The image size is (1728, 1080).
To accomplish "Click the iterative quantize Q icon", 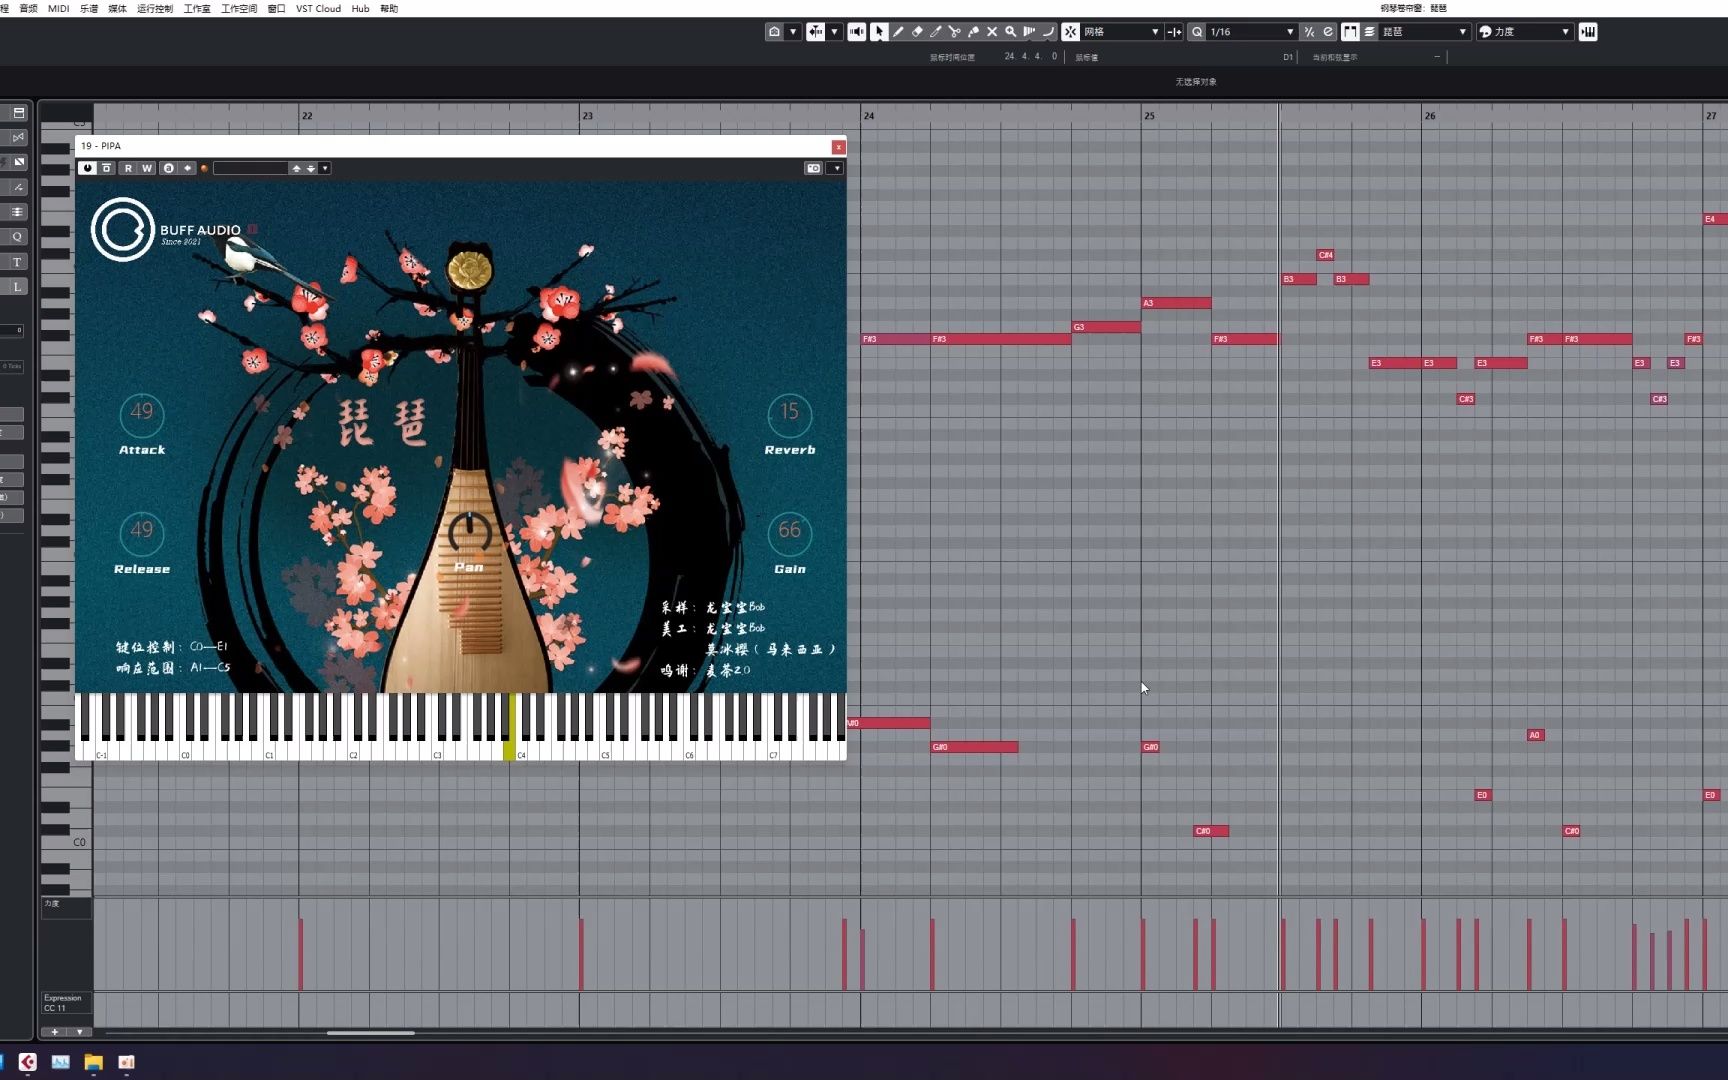I will click(1197, 32).
